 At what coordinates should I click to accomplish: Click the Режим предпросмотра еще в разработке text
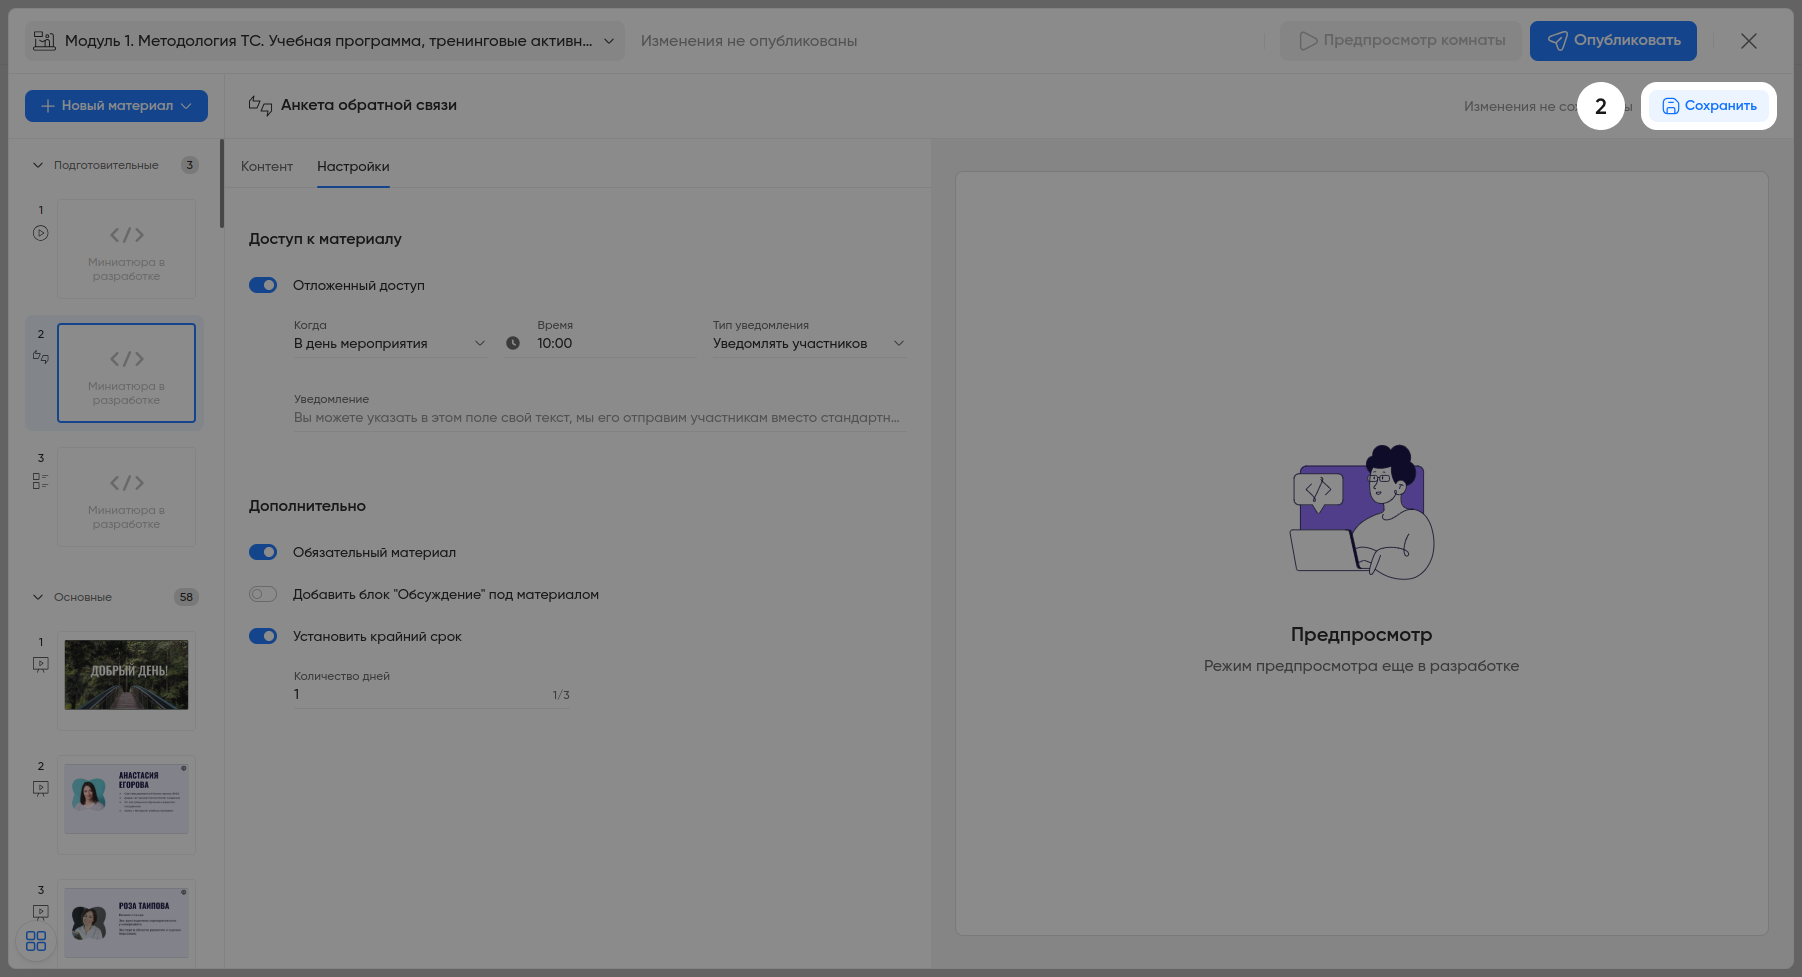click(x=1361, y=666)
